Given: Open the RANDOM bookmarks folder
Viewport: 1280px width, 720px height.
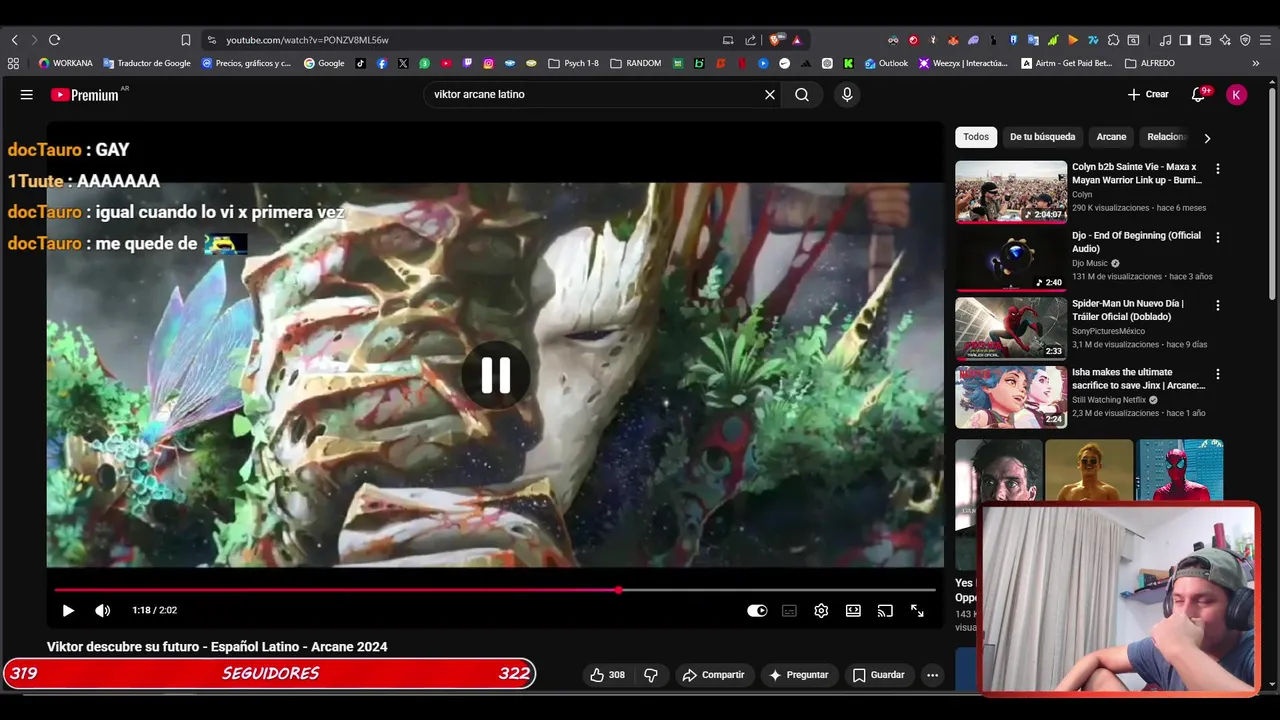Looking at the screenshot, I should pyautogui.click(x=635, y=63).
